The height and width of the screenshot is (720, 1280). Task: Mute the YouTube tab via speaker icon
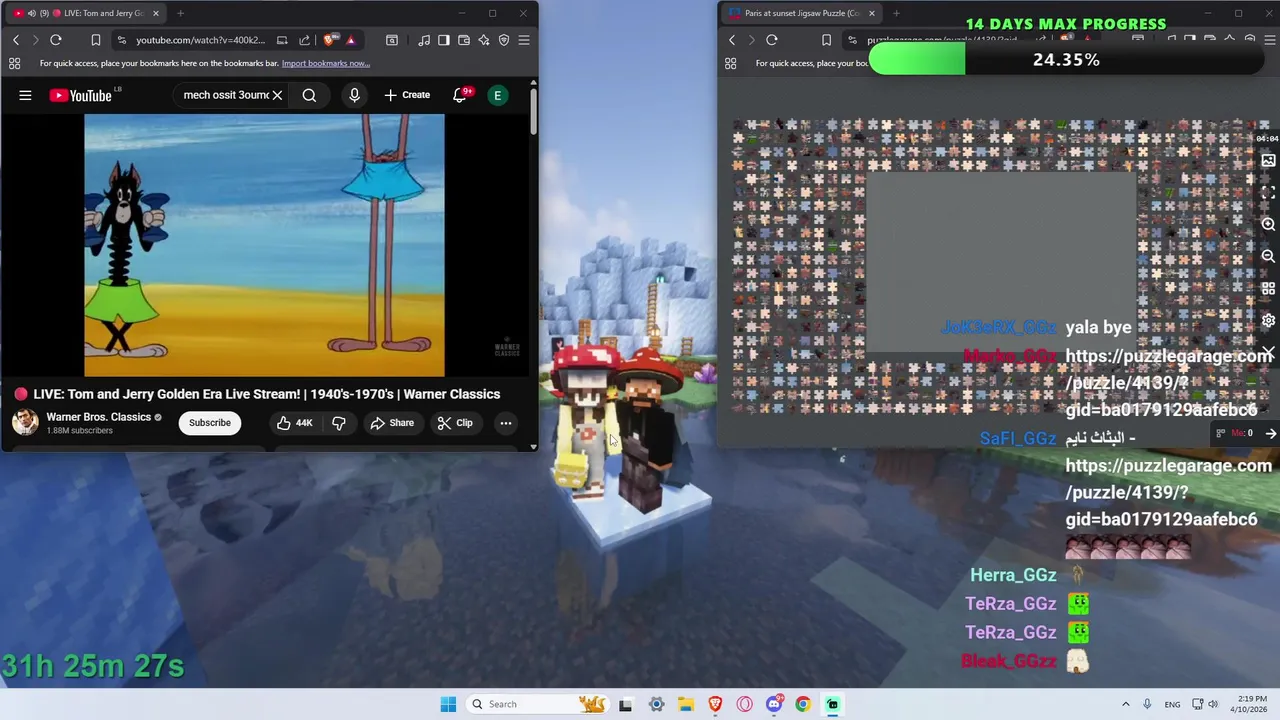[x=31, y=13]
